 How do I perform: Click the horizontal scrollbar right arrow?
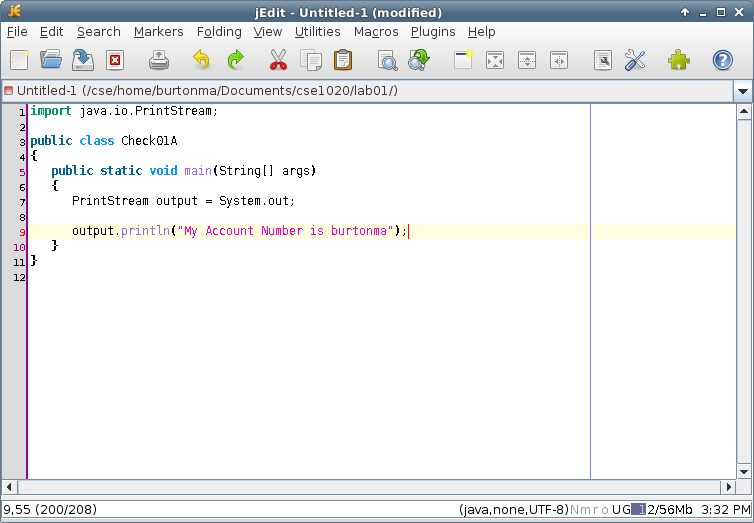pos(729,487)
